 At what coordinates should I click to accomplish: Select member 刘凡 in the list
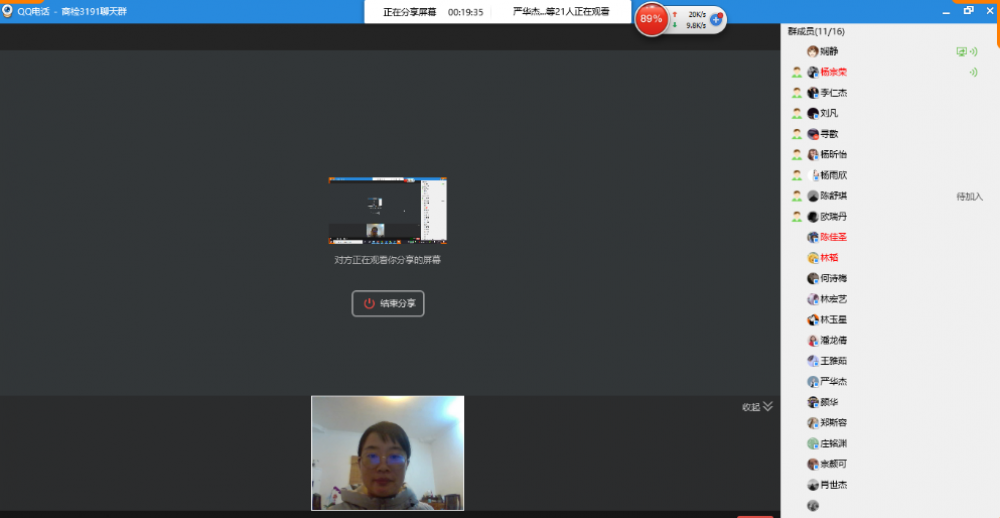pyautogui.click(x=829, y=113)
